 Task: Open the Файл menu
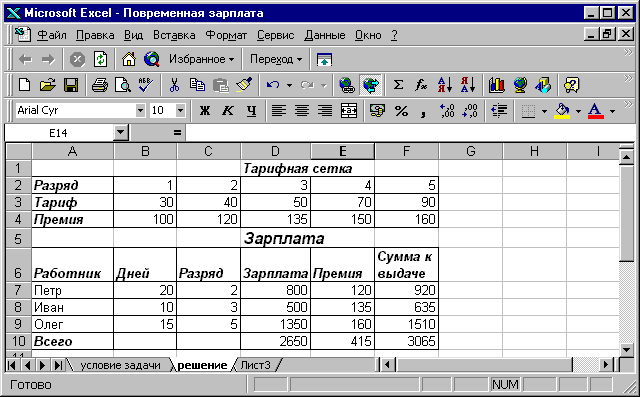point(52,35)
